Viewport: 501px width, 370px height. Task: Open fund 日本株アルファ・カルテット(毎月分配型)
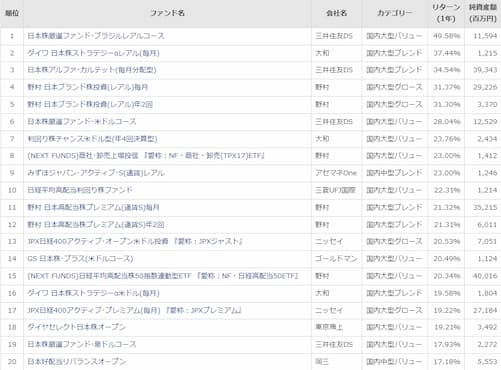[92, 70]
